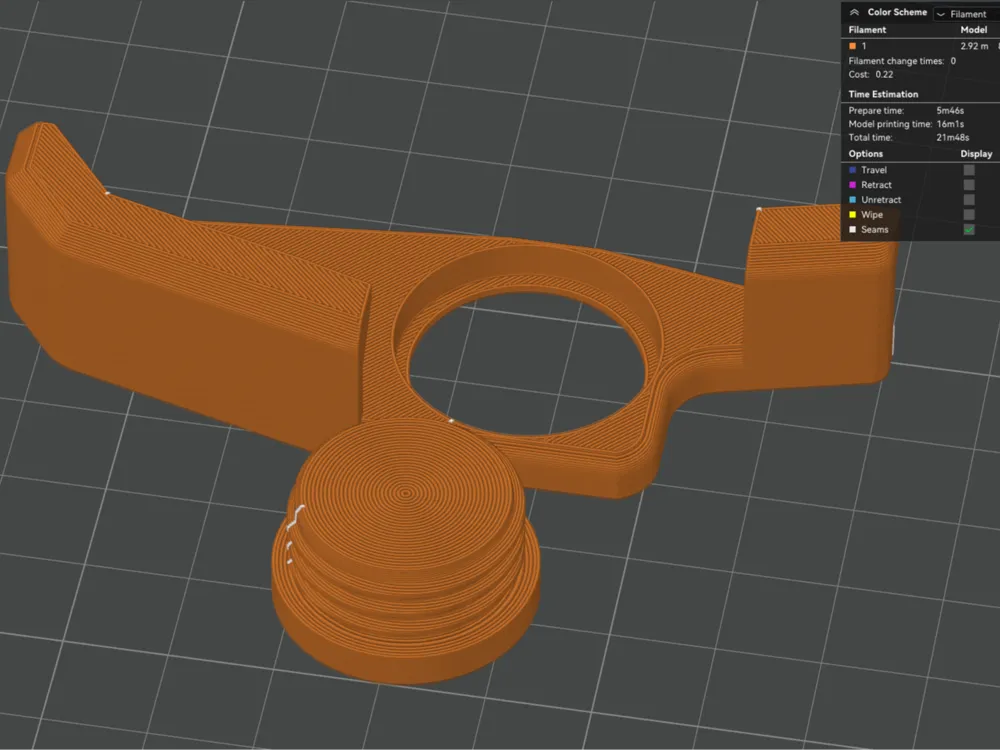Click the yellow Wipe legend icon
The image size is (1000, 750).
(x=852, y=214)
